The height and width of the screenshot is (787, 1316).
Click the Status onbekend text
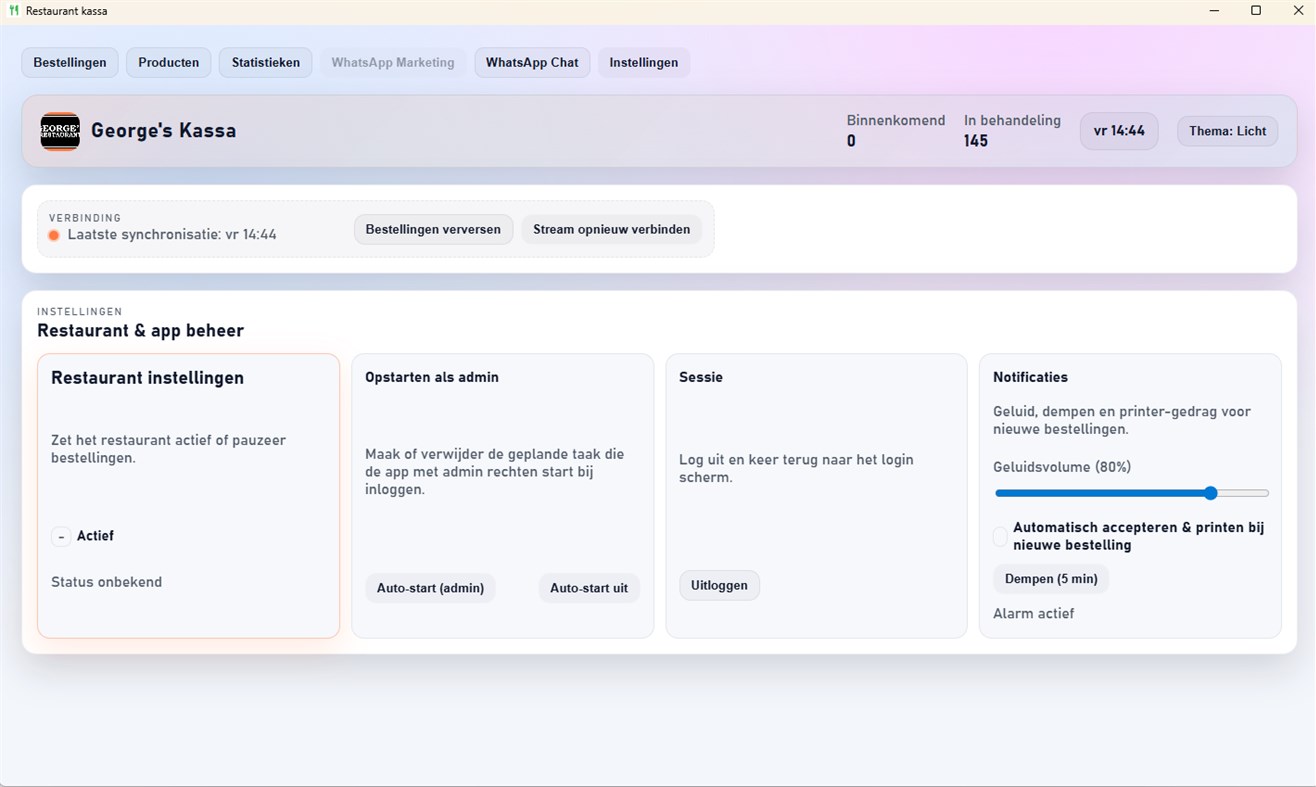pyautogui.click(x=106, y=582)
